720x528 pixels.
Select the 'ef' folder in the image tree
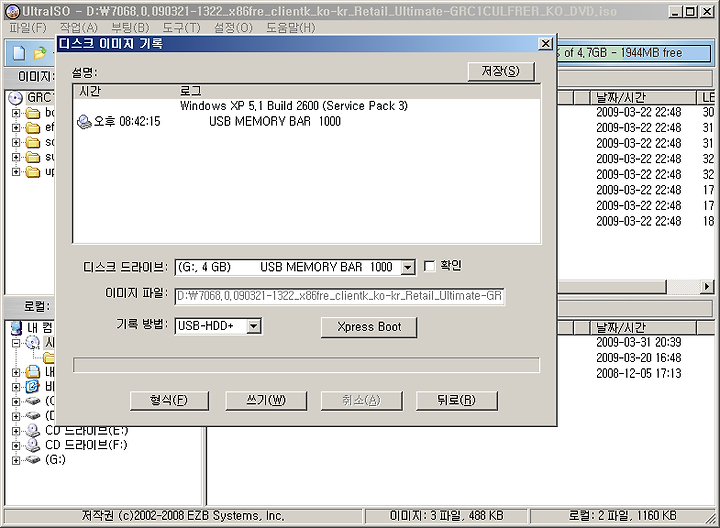coord(33,128)
